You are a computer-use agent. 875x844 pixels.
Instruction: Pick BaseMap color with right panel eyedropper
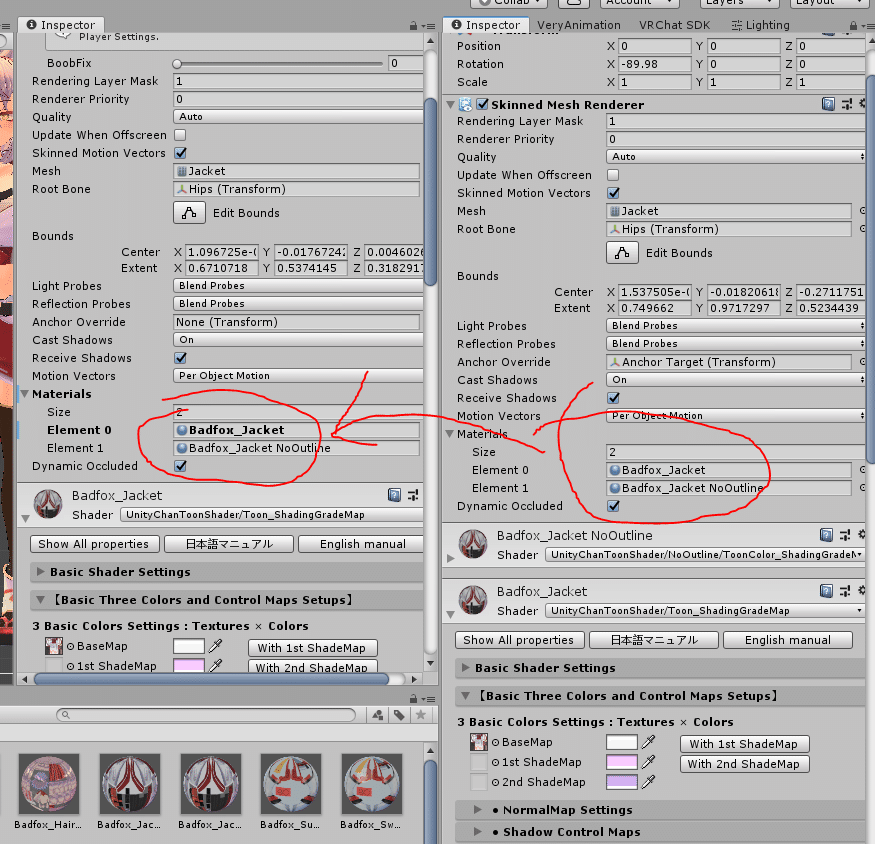click(648, 742)
